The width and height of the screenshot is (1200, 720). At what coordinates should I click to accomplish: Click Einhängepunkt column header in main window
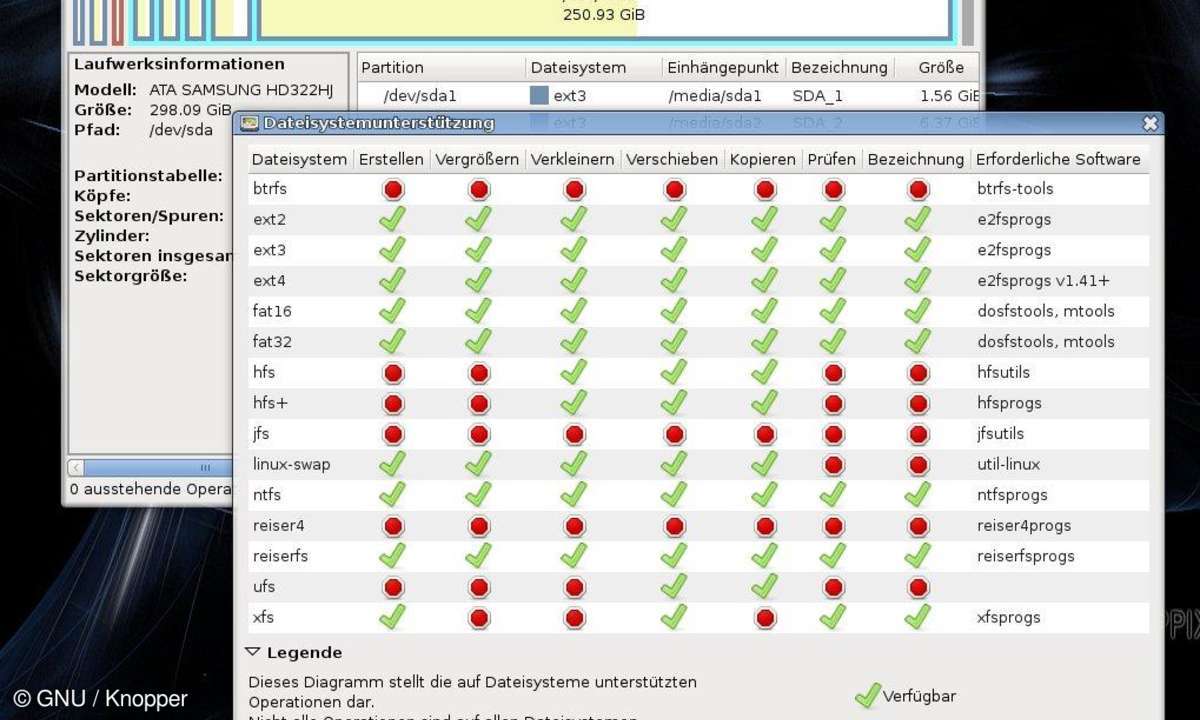724,68
